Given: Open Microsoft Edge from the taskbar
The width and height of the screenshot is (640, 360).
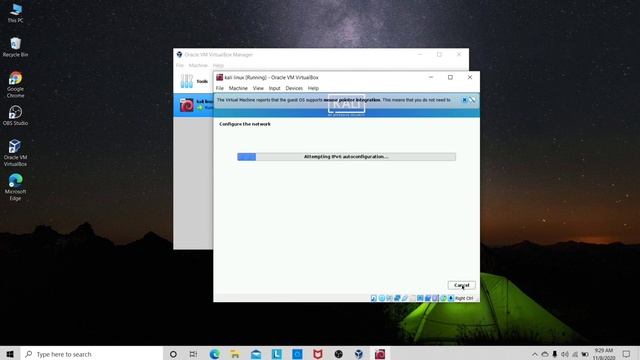Looking at the screenshot, I should coord(215,354).
